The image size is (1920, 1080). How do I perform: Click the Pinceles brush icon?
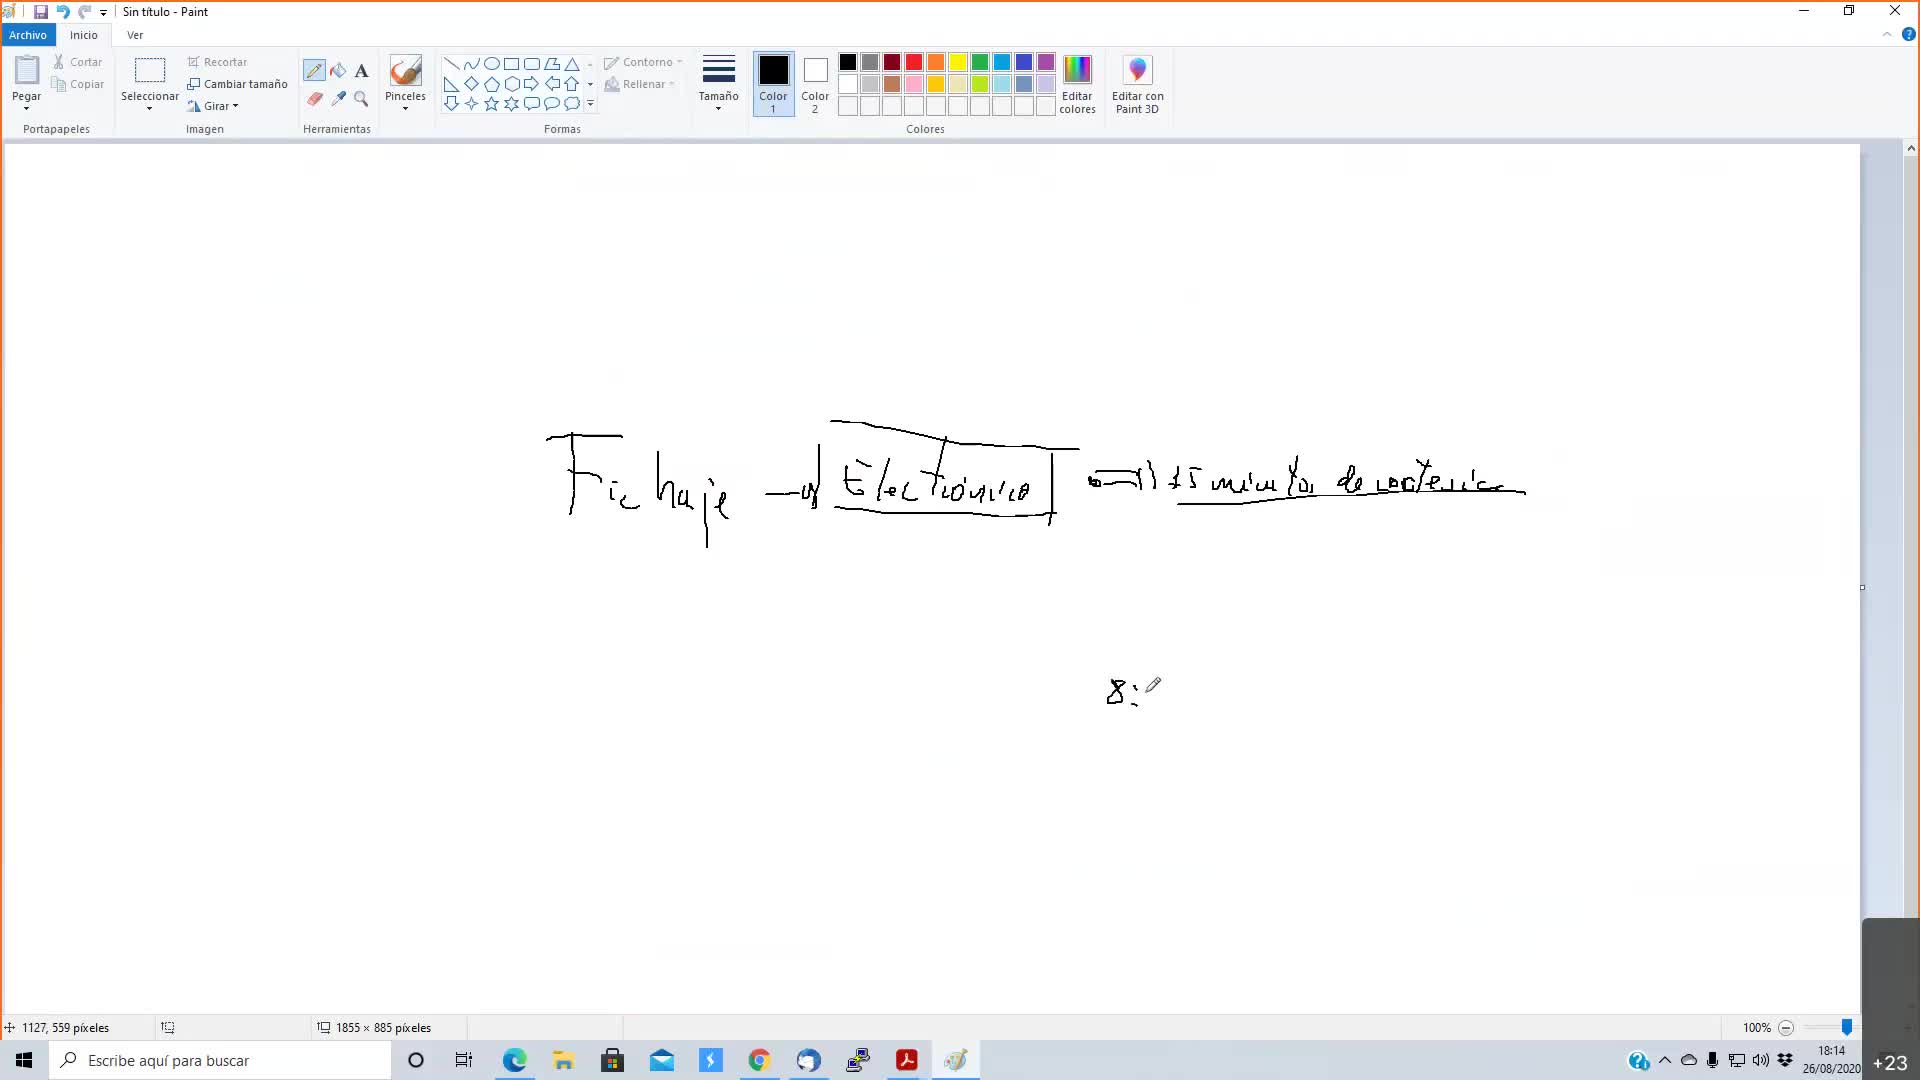(405, 71)
